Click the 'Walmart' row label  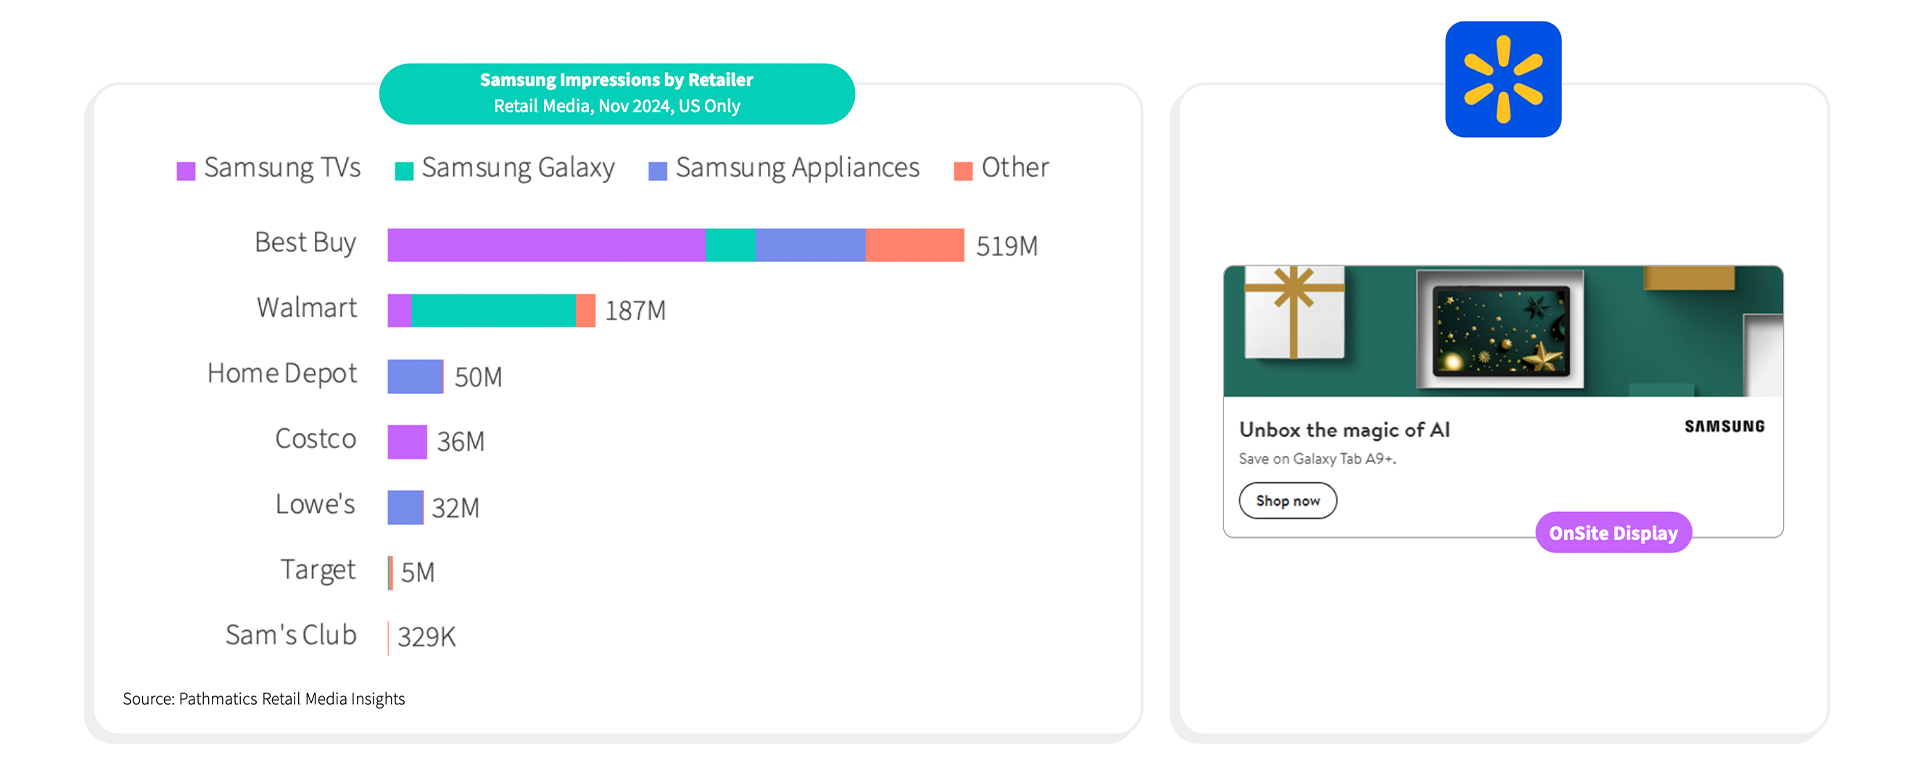[307, 308]
